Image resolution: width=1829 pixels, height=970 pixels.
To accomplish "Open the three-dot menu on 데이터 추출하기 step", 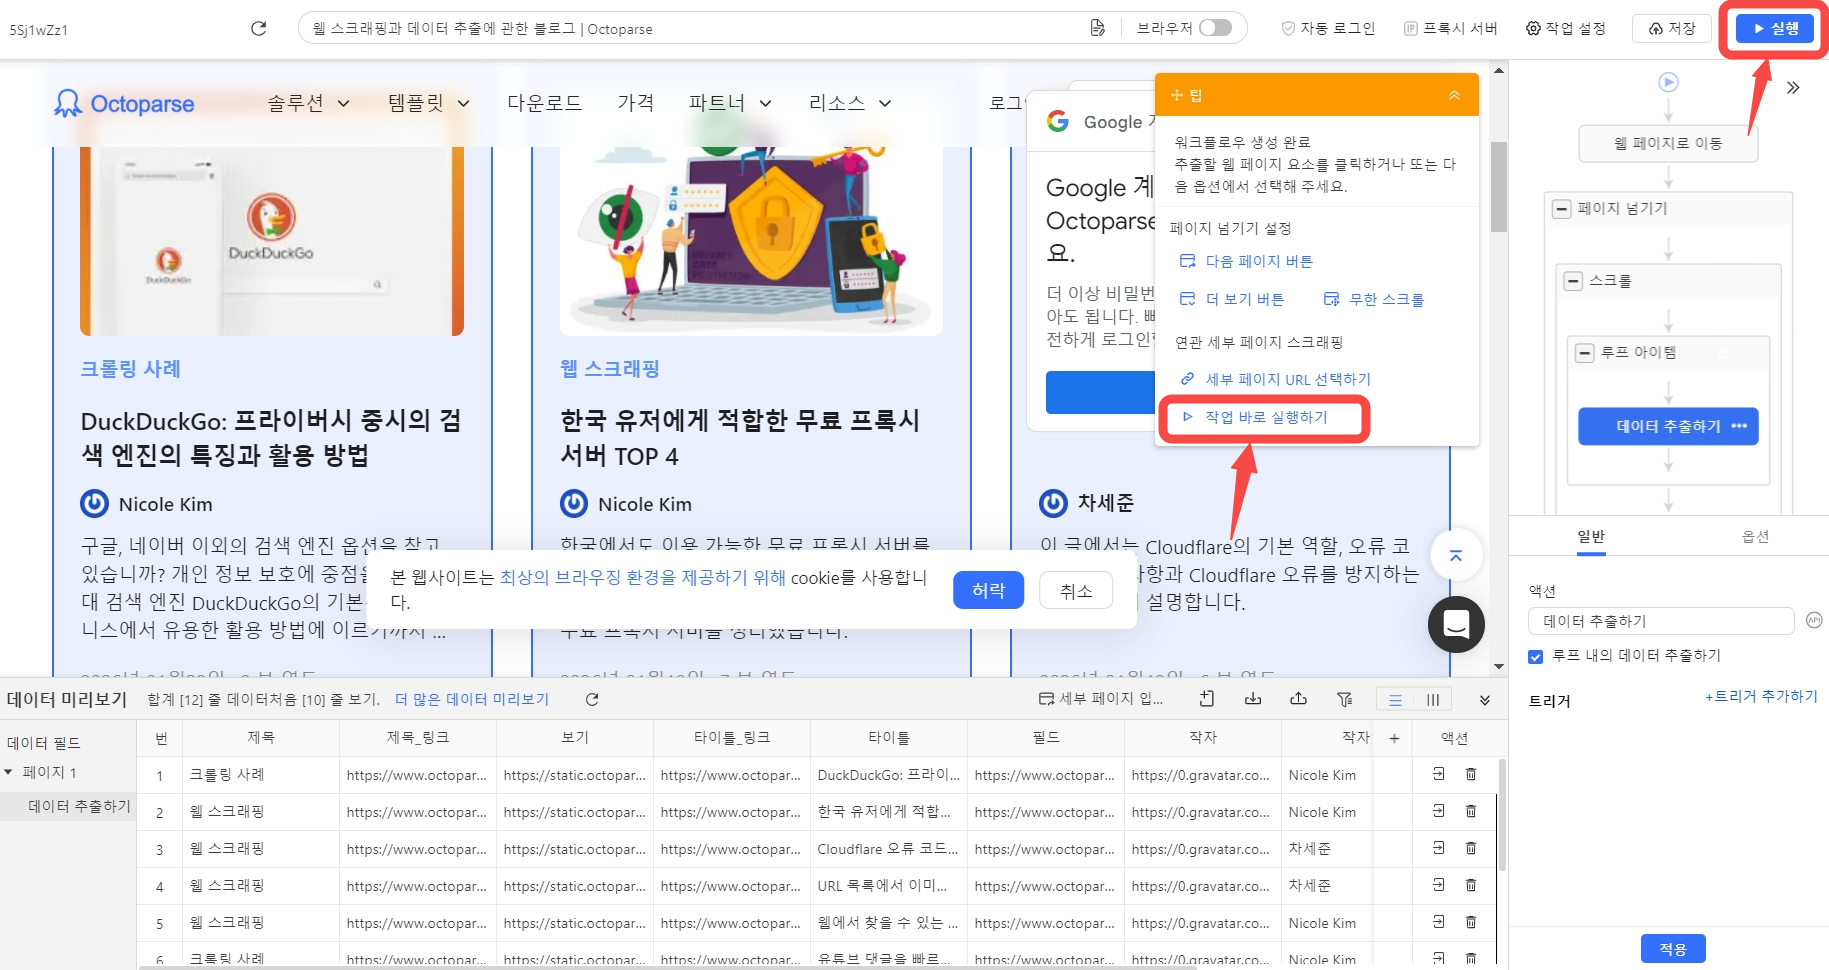I will (1739, 426).
